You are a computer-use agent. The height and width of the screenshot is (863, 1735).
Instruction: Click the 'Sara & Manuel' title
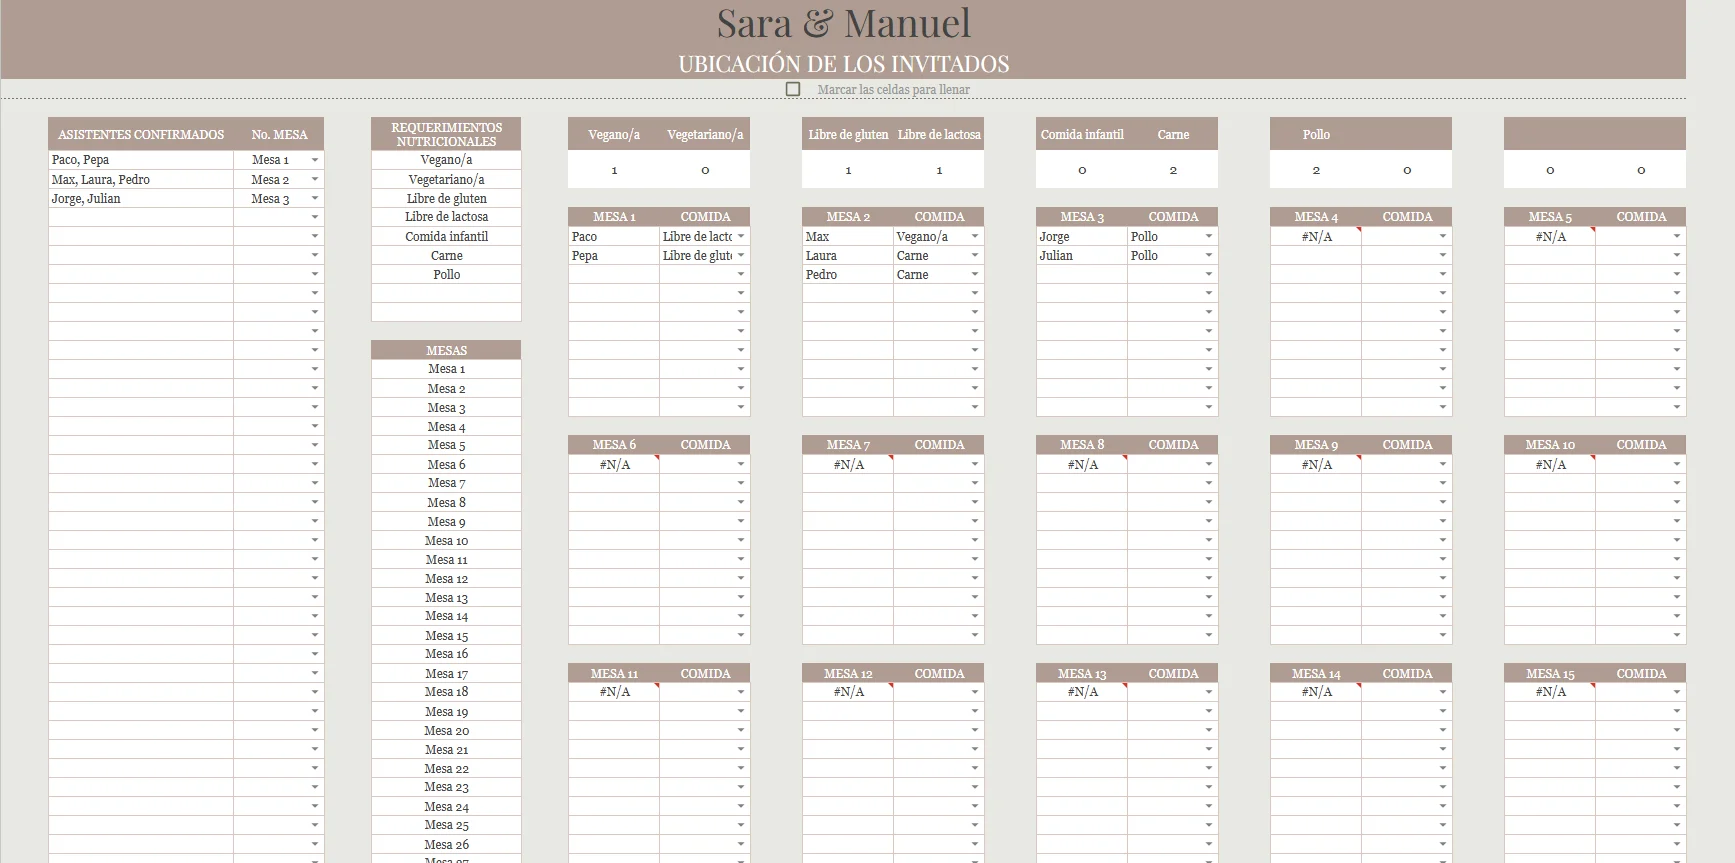pyautogui.click(x=843, y=24)
